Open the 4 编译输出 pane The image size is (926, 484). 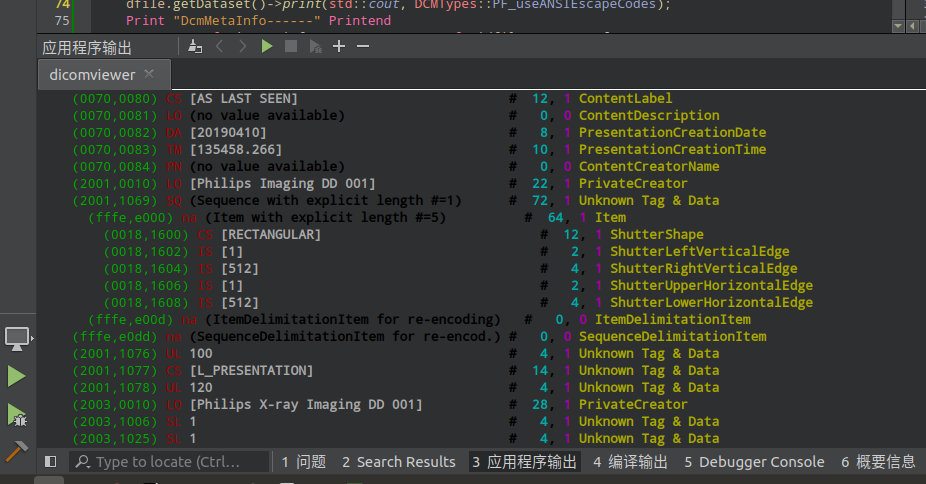tap(630, 462)
